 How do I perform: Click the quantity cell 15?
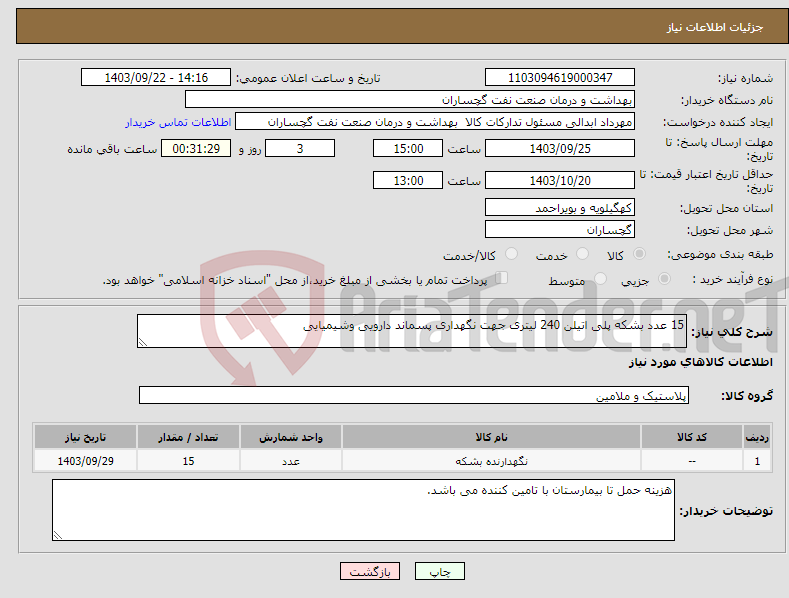coord(188,461)
